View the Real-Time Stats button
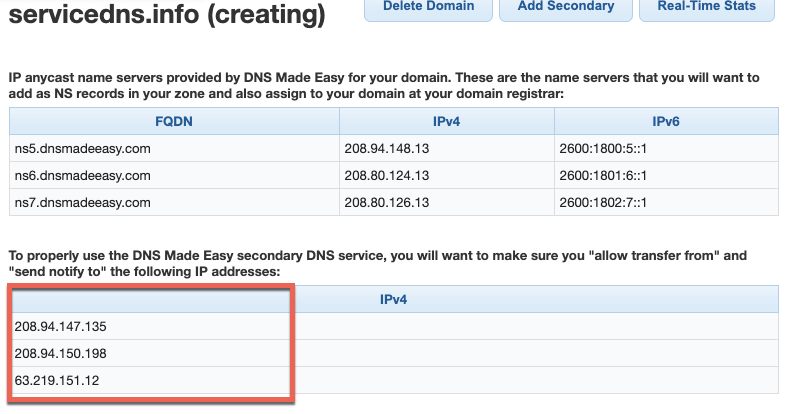The height and width of the screenshot is (414, 789). (x=706, y=9)
